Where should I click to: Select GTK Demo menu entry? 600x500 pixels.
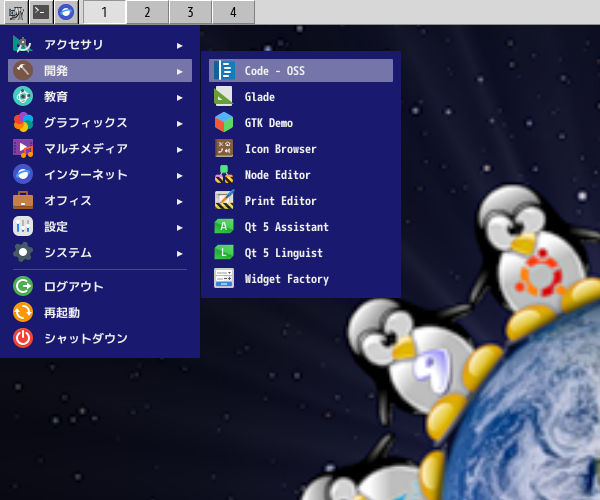[301, 122]
